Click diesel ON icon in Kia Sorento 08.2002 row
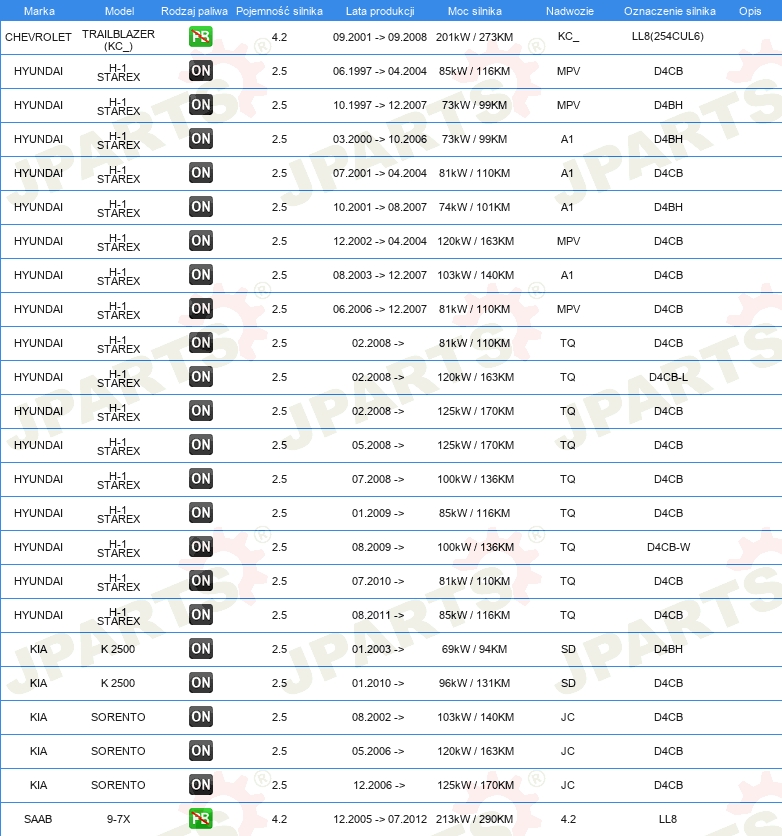Image resolution: width=782 pixels, height=836 pixels. pyautogui.click(x=201, y=717)
